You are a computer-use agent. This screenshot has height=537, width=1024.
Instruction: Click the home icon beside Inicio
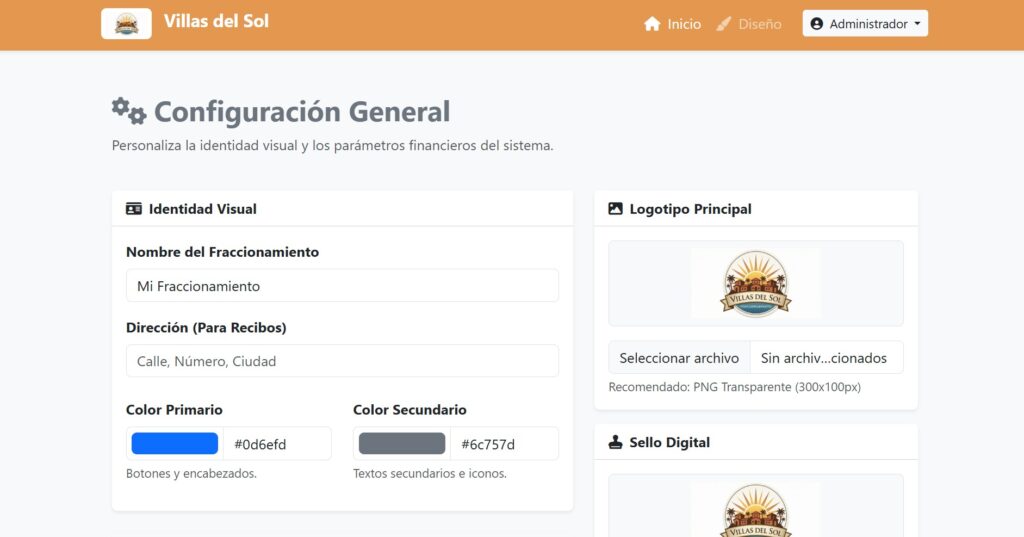(x=652, y=24)
